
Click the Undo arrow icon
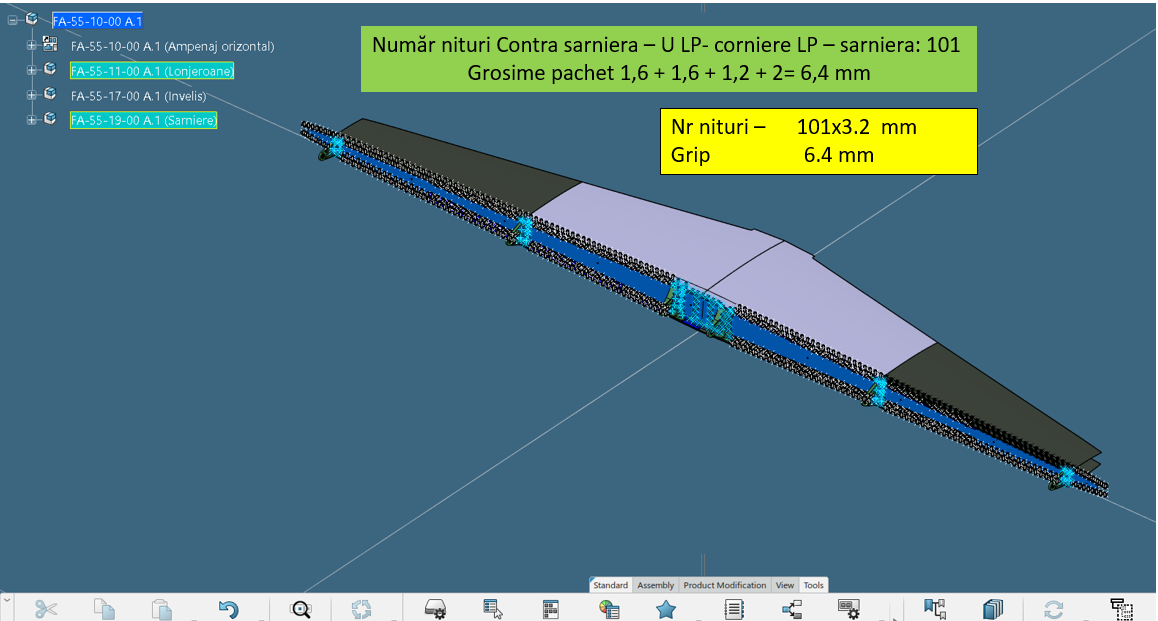229,608
